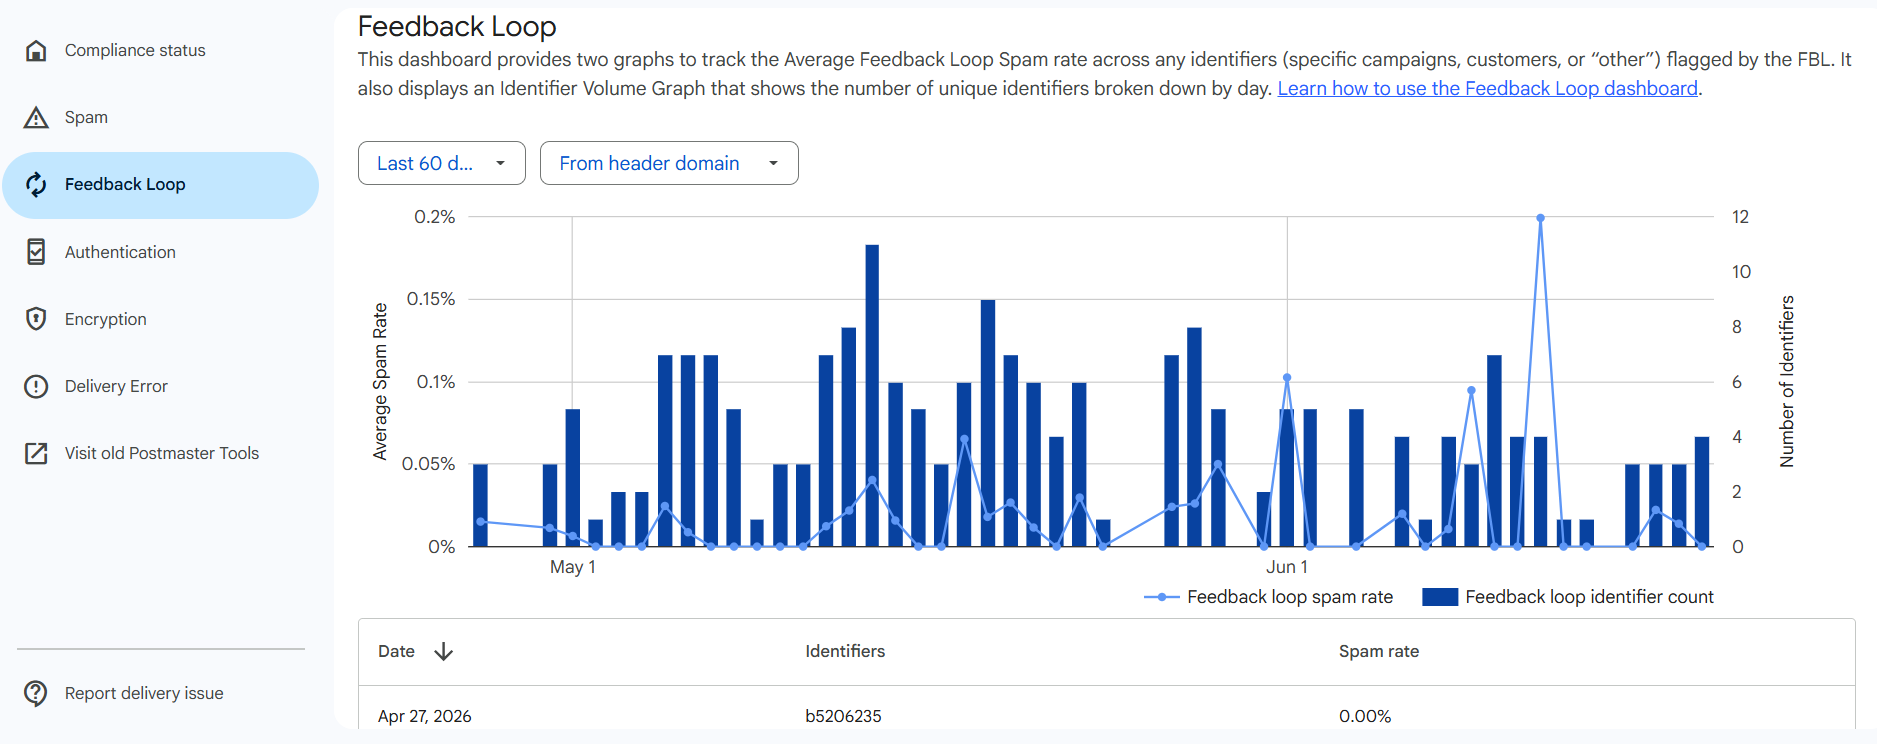Click the Apr 27, 2026 date cell
Image resolution: width=1877 pixels, height=744 pixels.
tap(424, 716)
